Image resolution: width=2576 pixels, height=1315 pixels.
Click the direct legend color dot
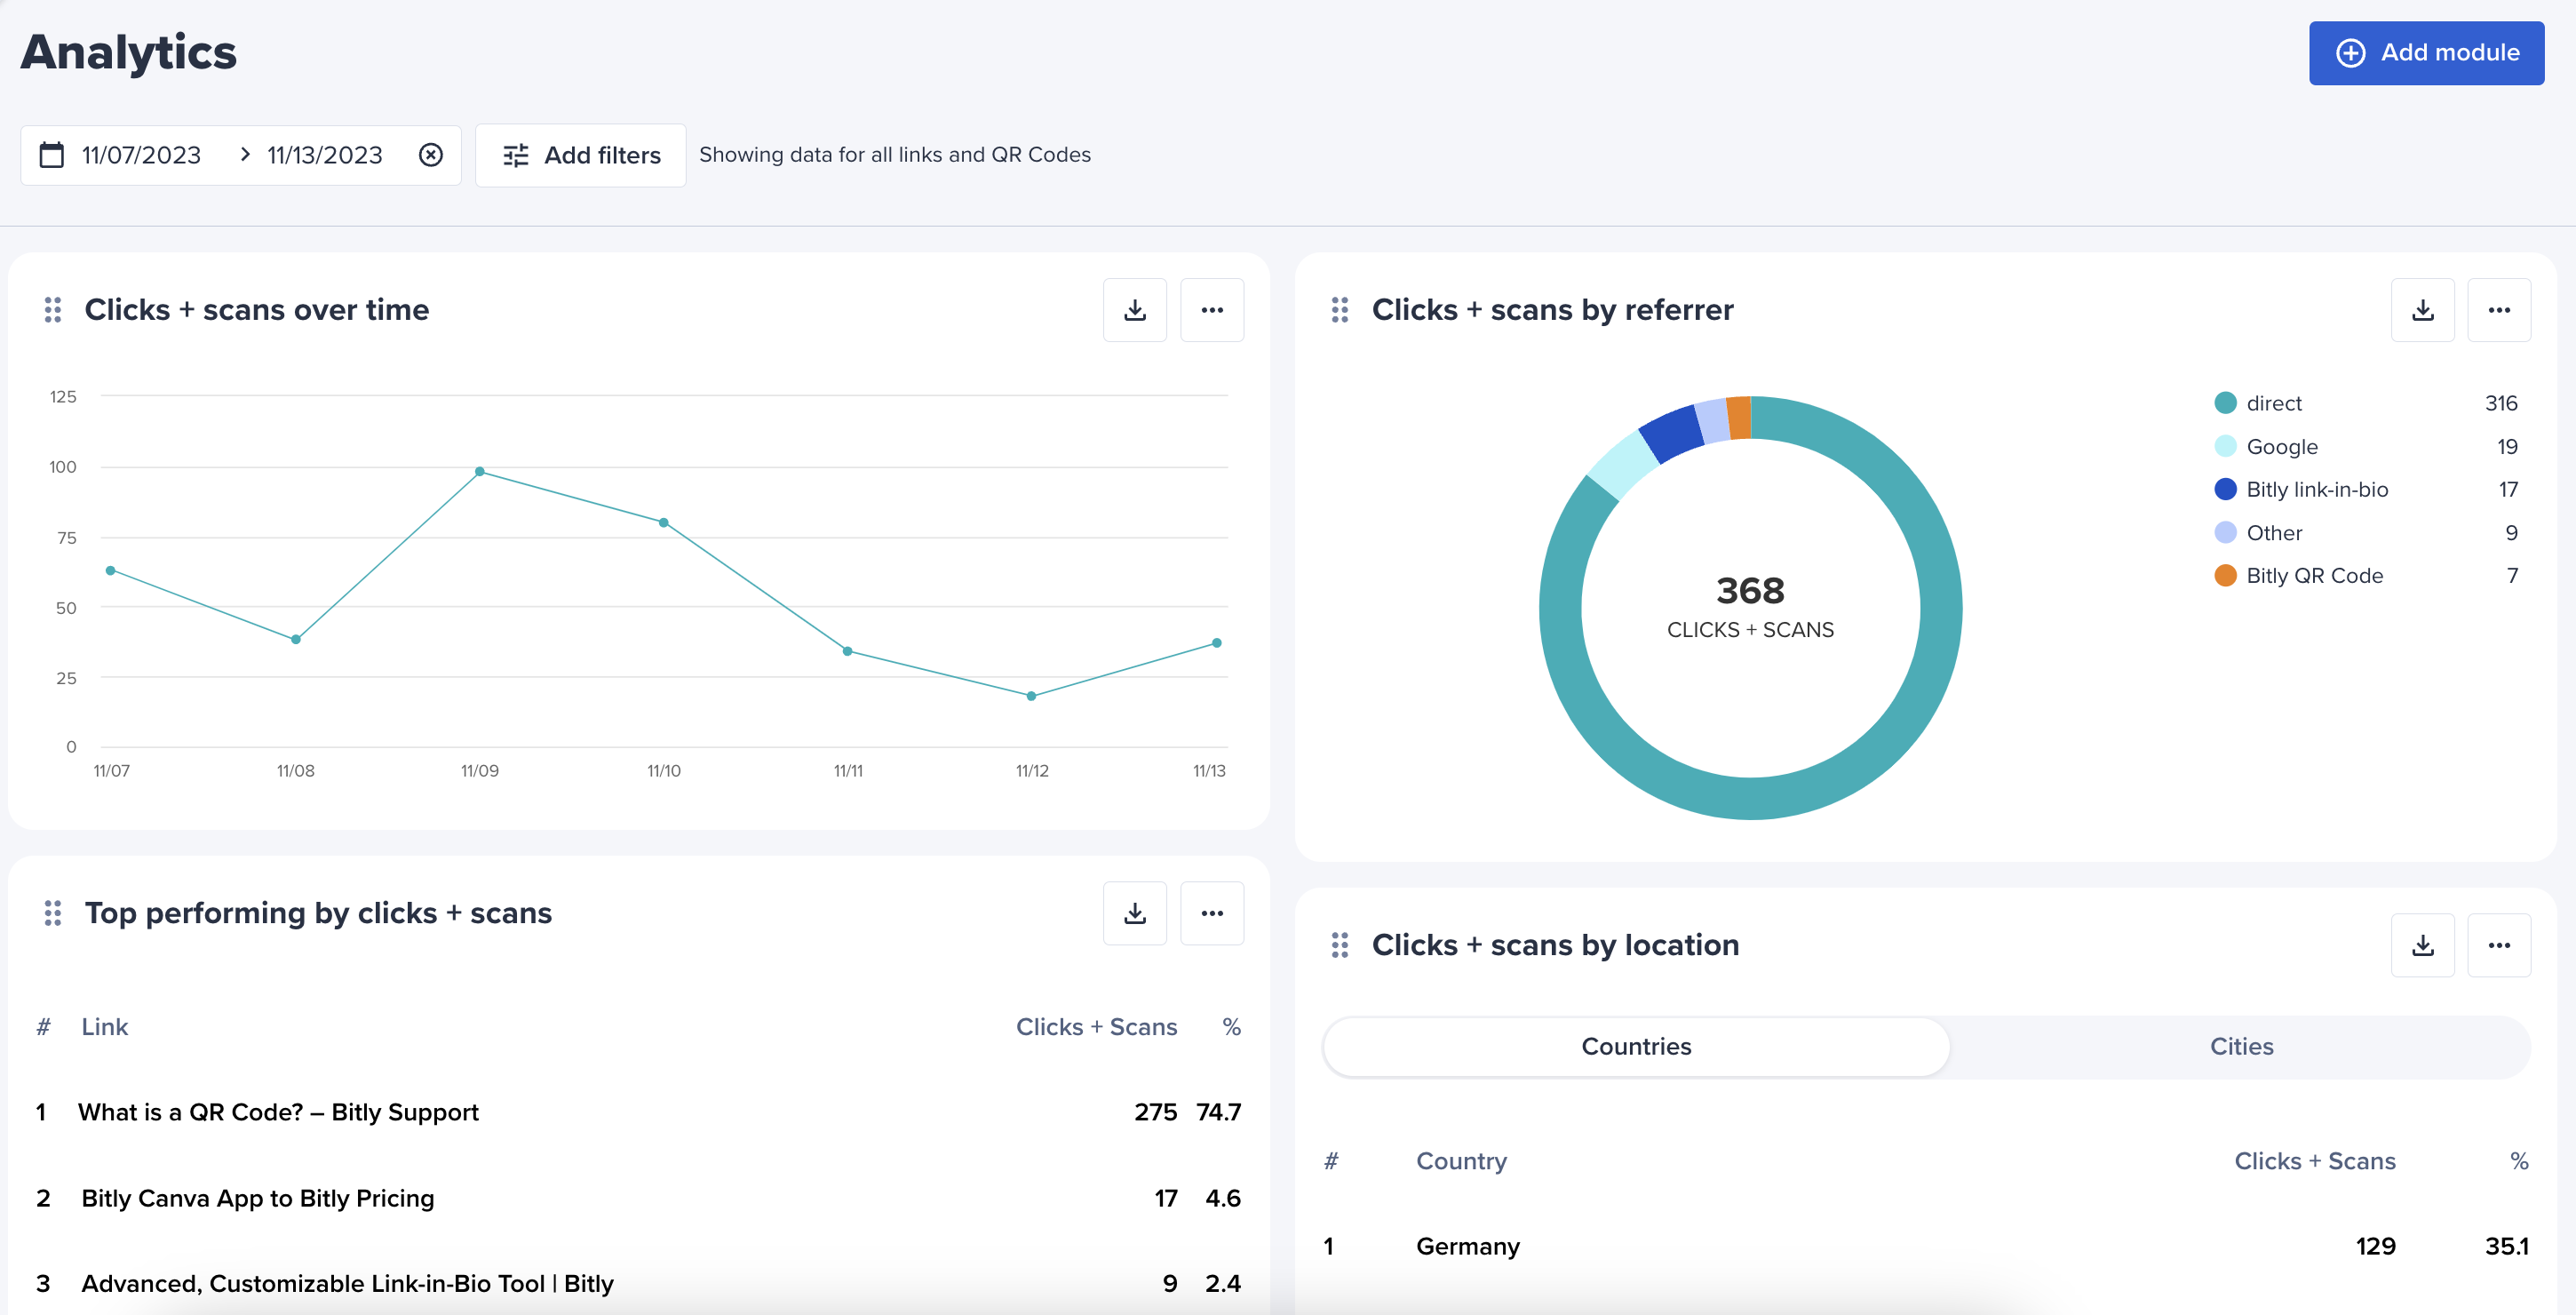[2224, 403]
